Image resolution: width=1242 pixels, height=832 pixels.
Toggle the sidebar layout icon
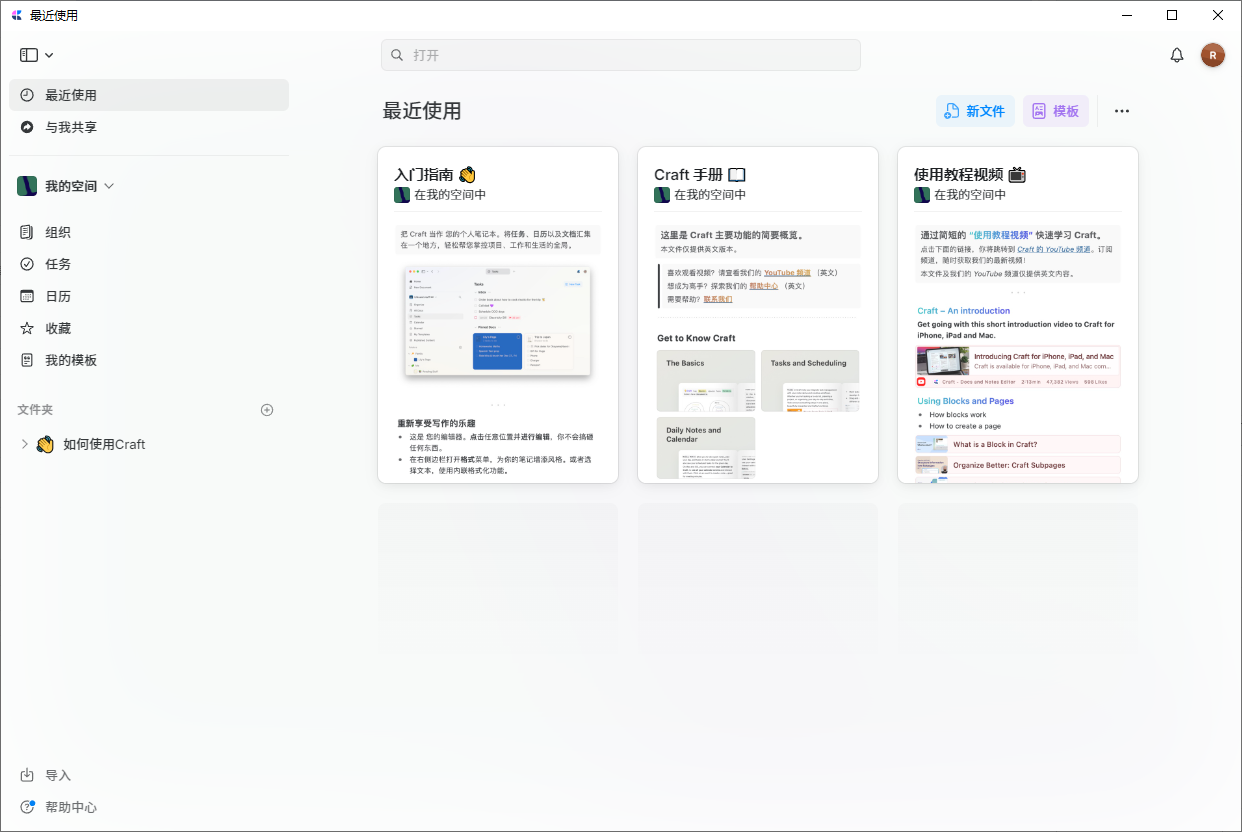tap(28, 55)
